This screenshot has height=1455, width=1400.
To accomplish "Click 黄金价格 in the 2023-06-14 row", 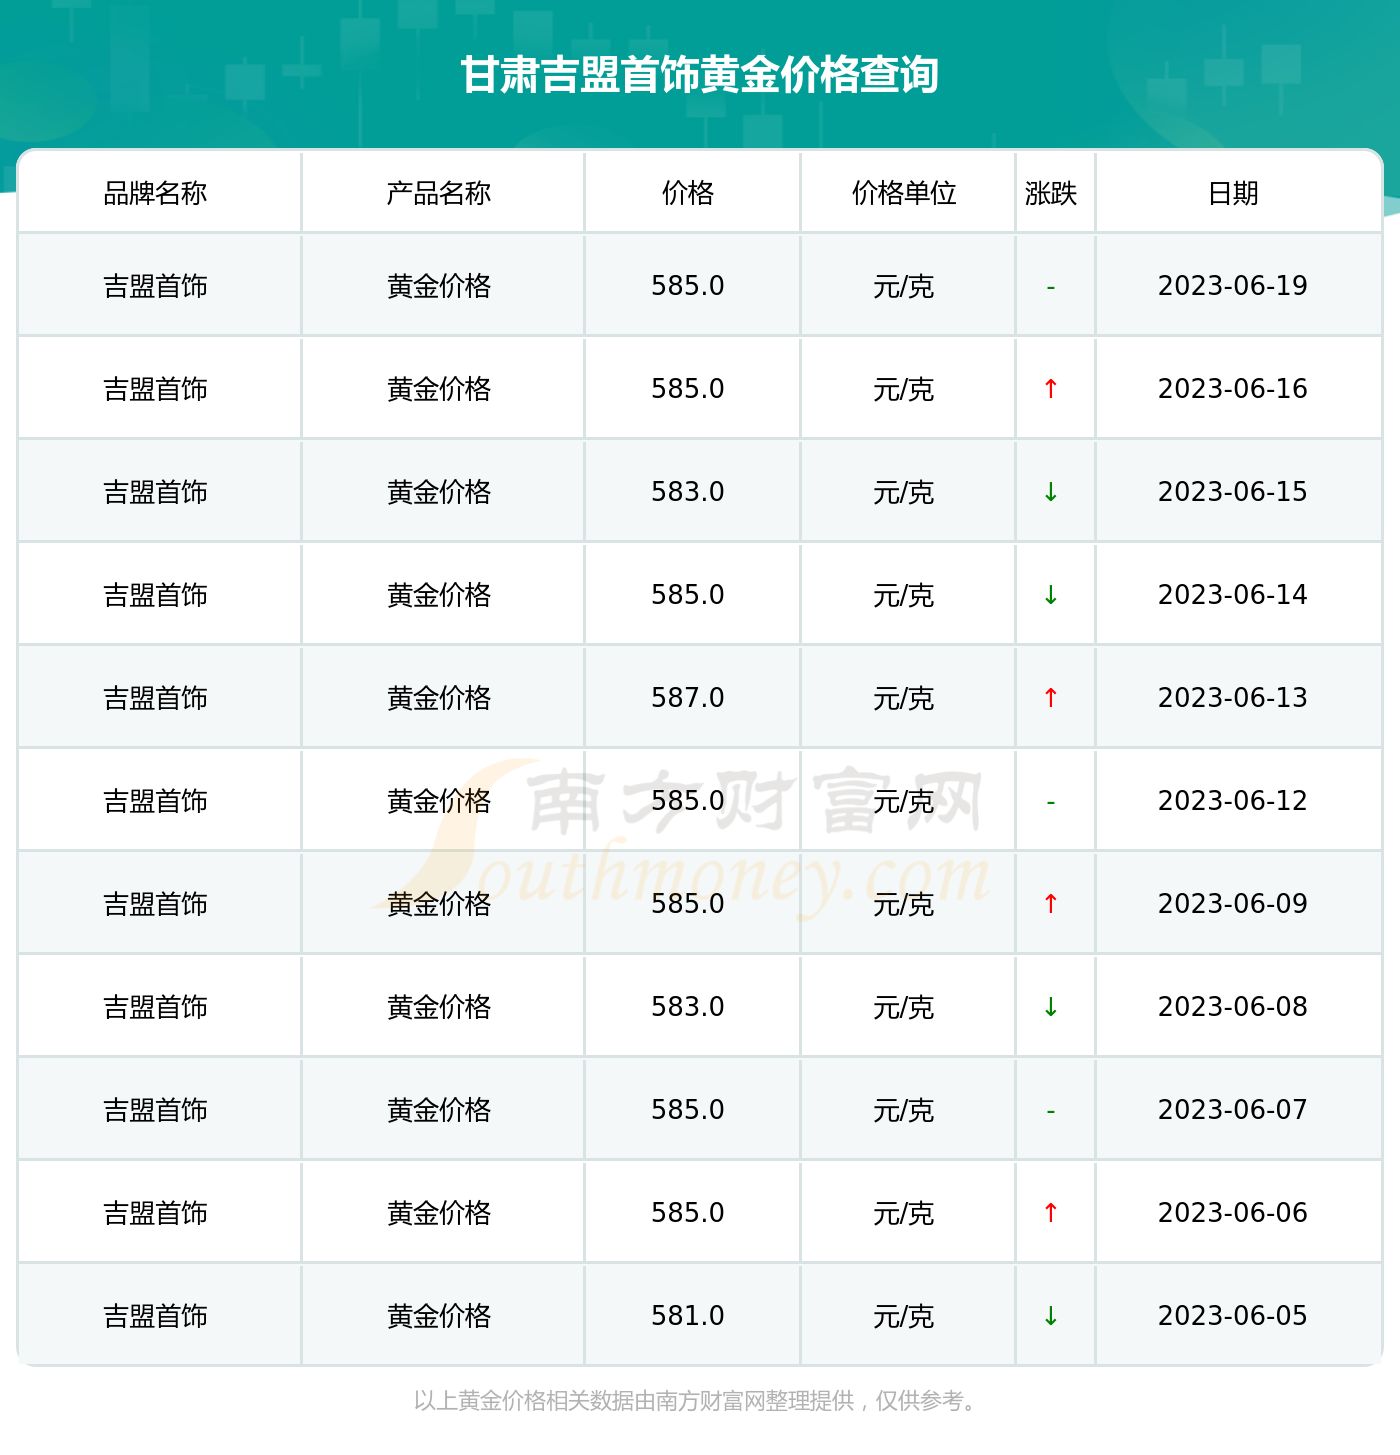I will click(x=439, y=595).
